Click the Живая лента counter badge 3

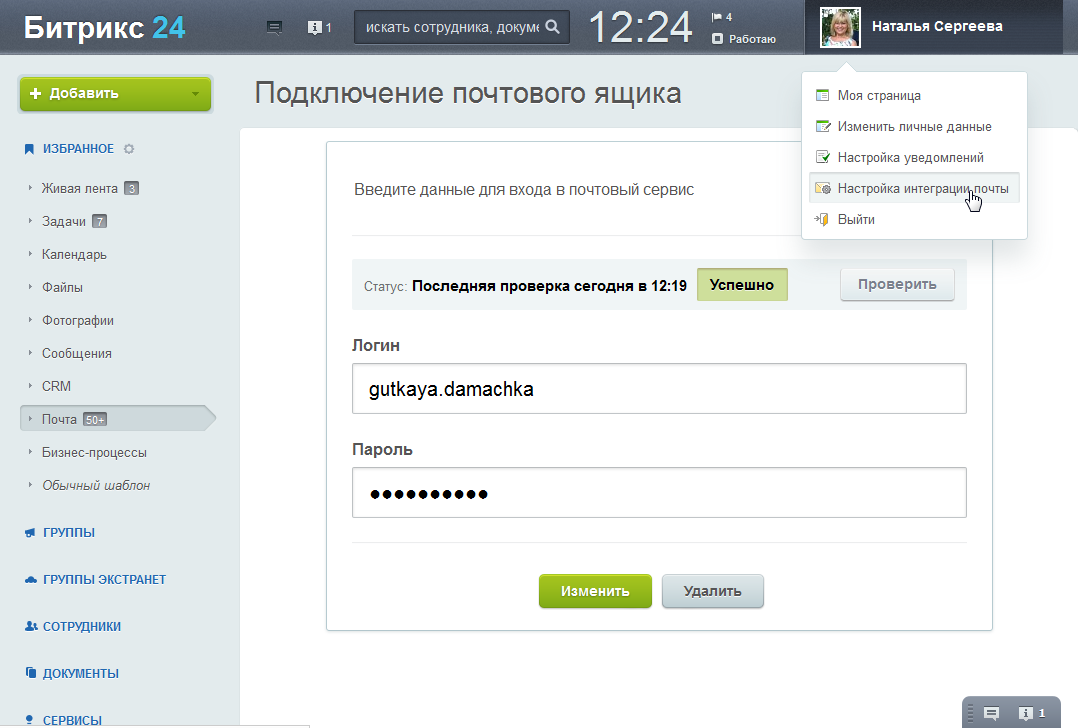tap(131, 188)
